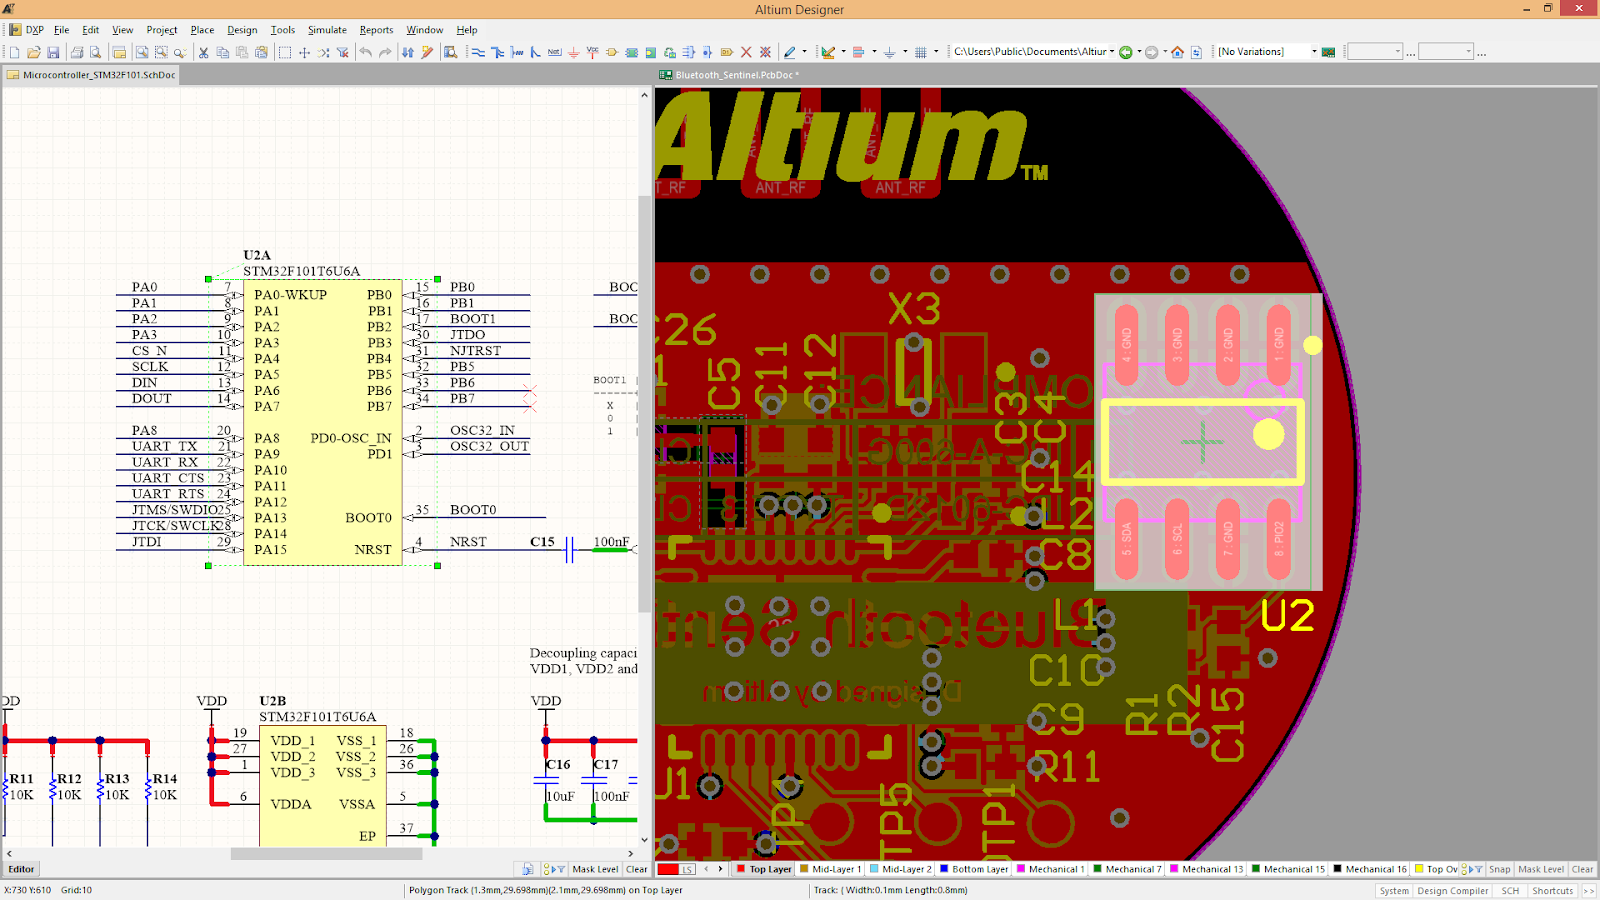Click the New document icon
The height and width of the screenshot is (900, 1600).
14,52
